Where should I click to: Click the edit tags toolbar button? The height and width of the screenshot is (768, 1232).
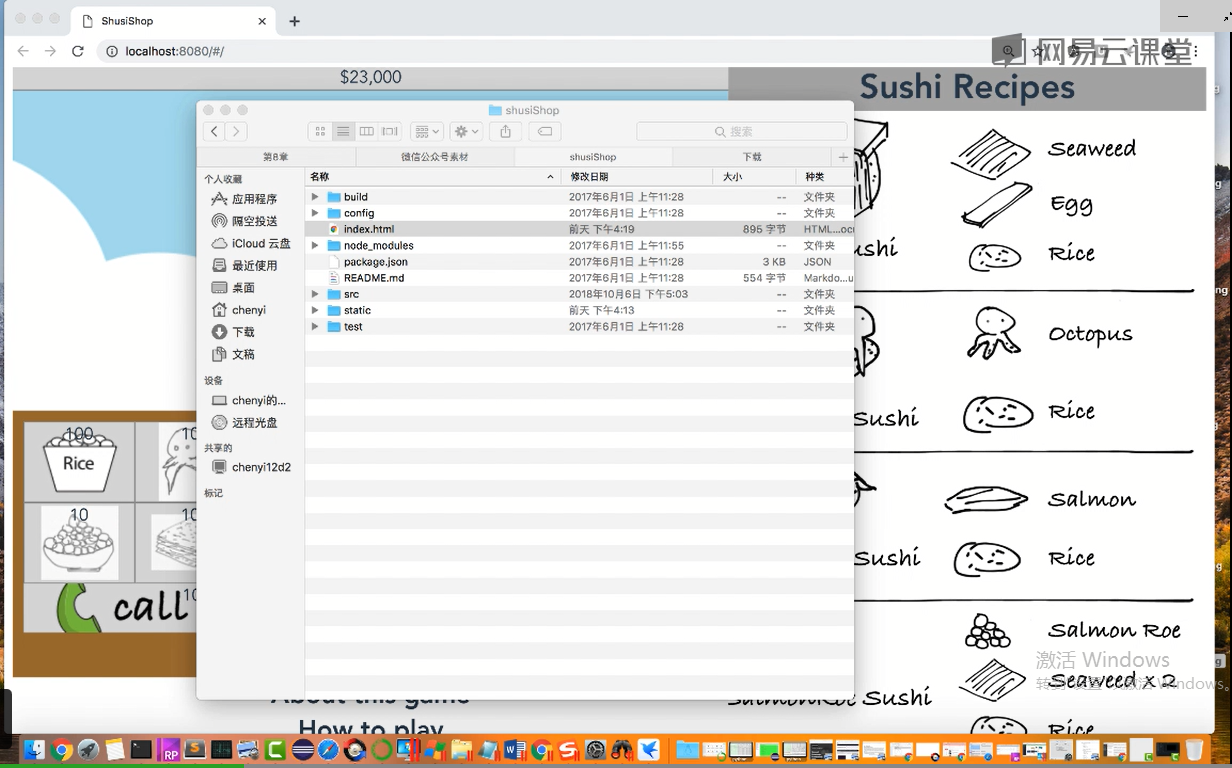544,132
